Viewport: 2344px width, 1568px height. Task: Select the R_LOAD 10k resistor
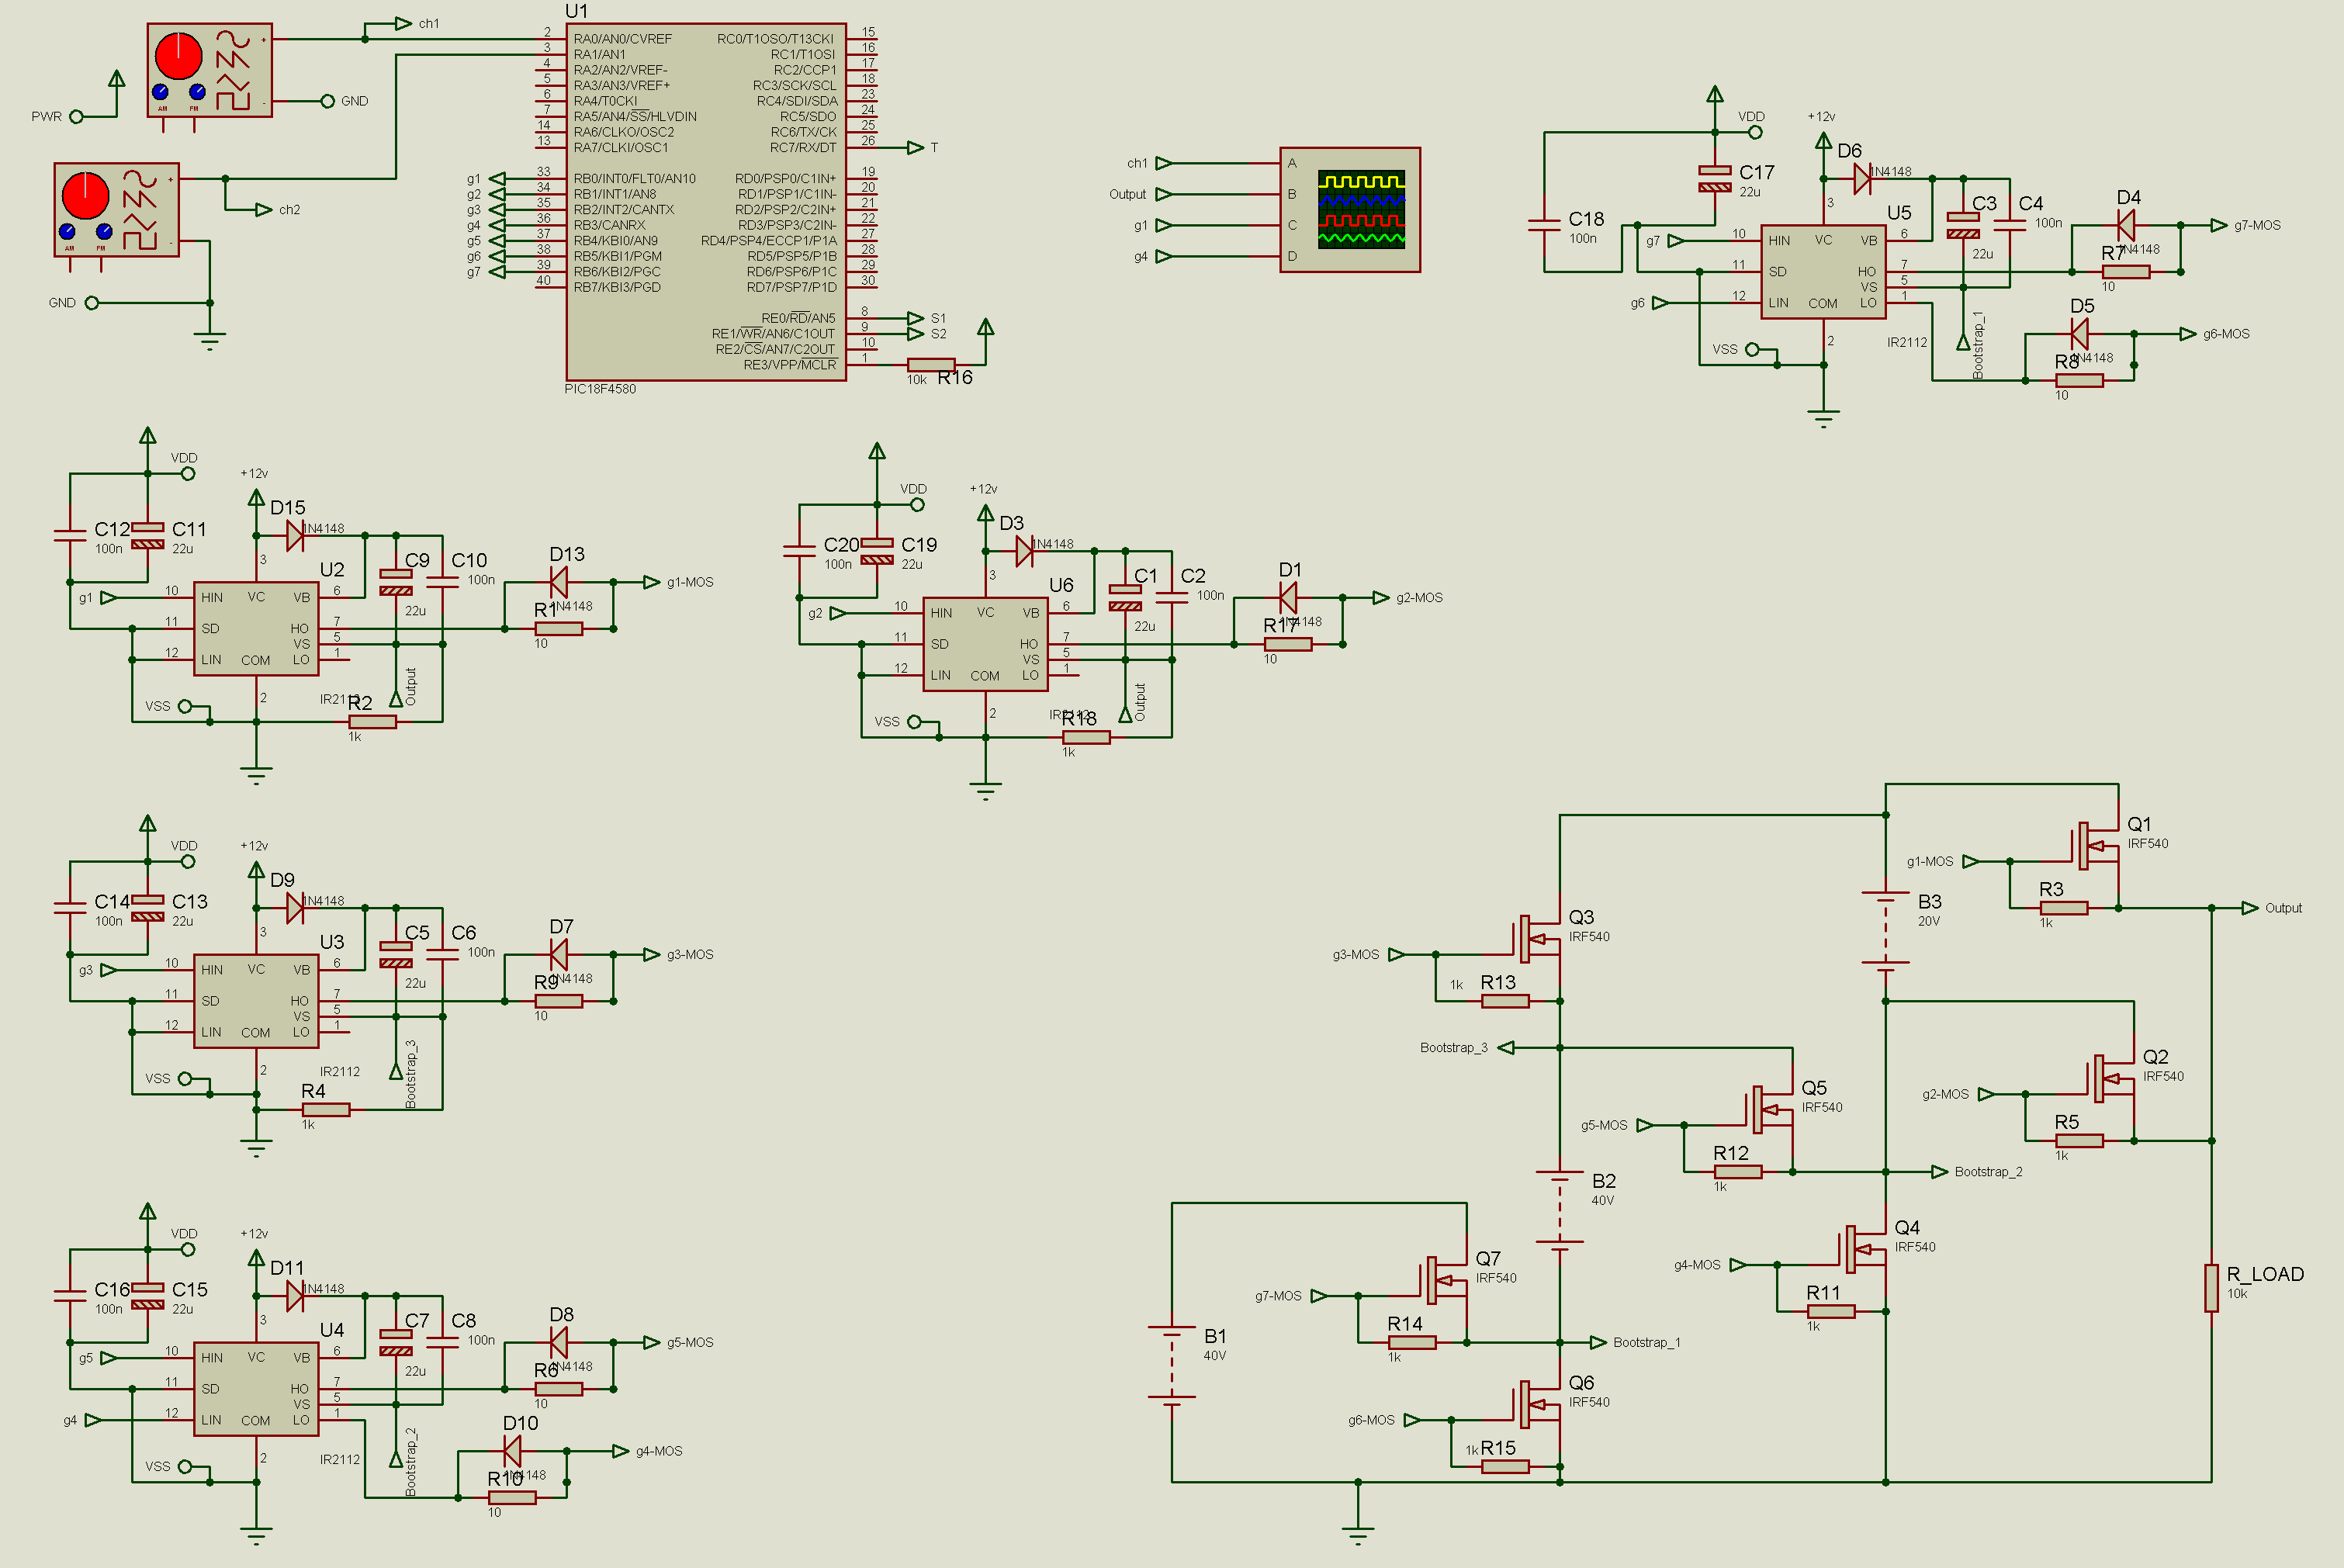[x=2211, y=1288]
